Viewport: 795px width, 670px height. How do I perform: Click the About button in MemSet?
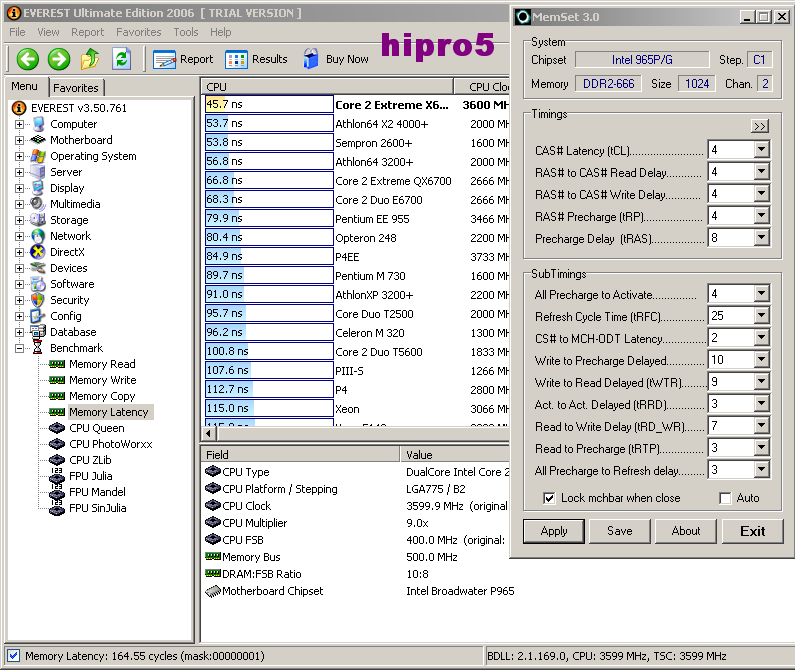685,531
